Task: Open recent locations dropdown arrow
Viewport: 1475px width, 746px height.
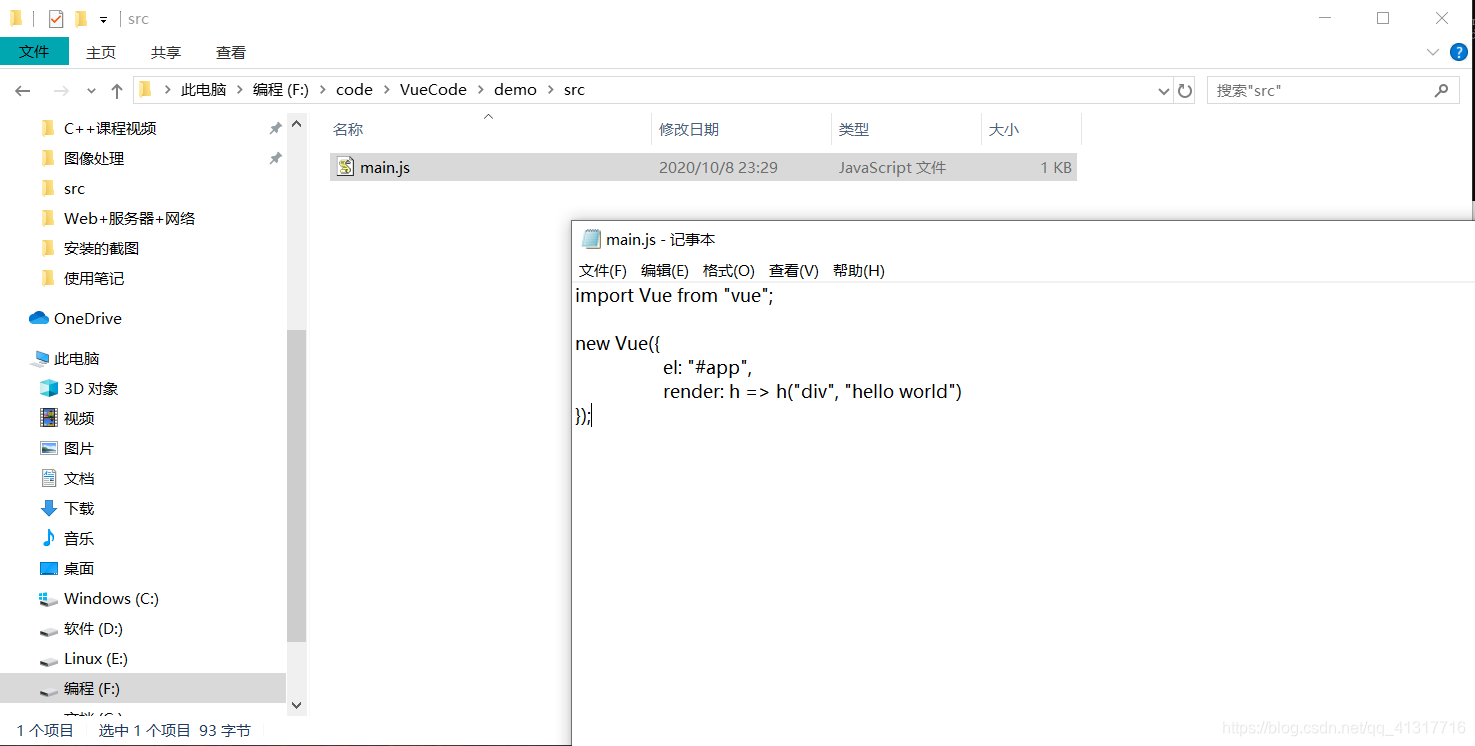Action: (x=91, y=90)
